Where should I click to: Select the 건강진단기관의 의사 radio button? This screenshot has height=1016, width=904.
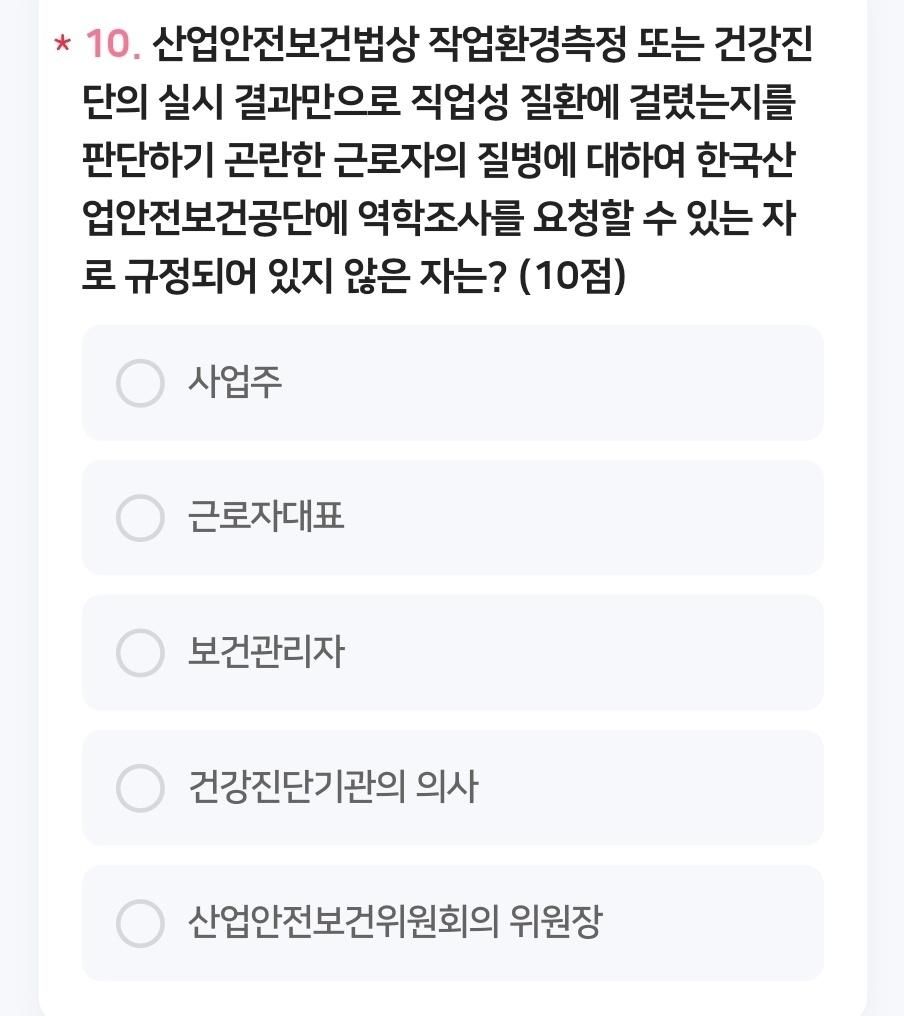(x=140, y=788)
